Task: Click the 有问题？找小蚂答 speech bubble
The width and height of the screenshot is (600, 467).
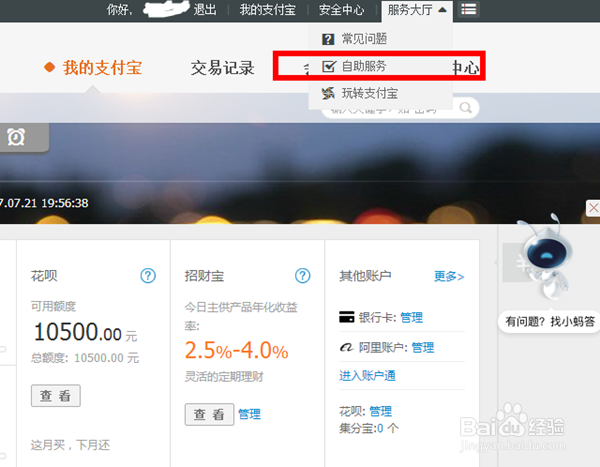Action: 550,321
